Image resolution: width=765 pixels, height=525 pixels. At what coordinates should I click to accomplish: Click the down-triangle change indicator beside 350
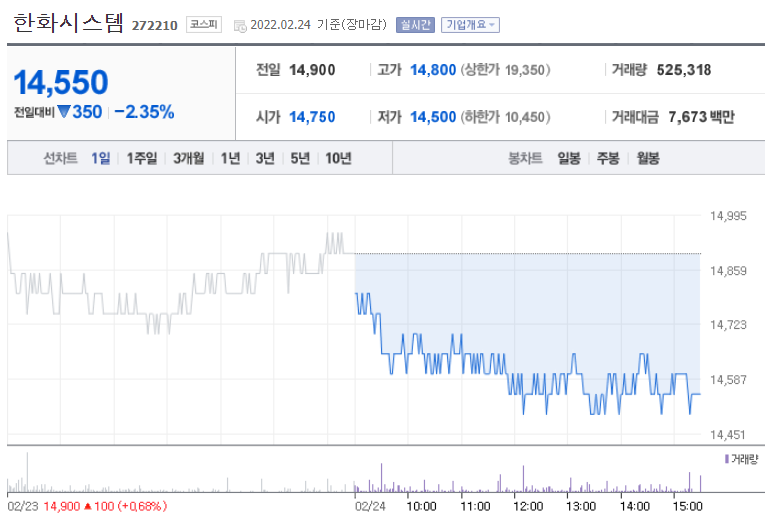(64, 111)
